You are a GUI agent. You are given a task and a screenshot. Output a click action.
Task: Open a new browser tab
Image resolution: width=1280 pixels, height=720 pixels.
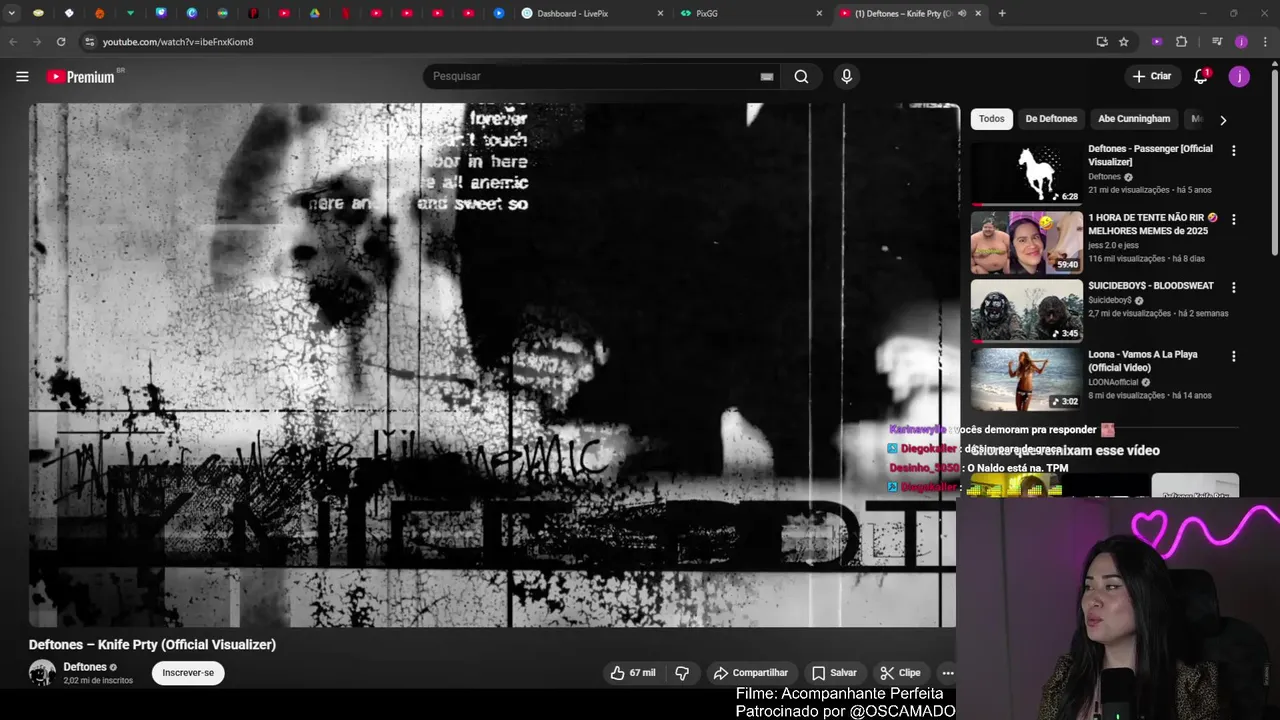(1002, 14)
